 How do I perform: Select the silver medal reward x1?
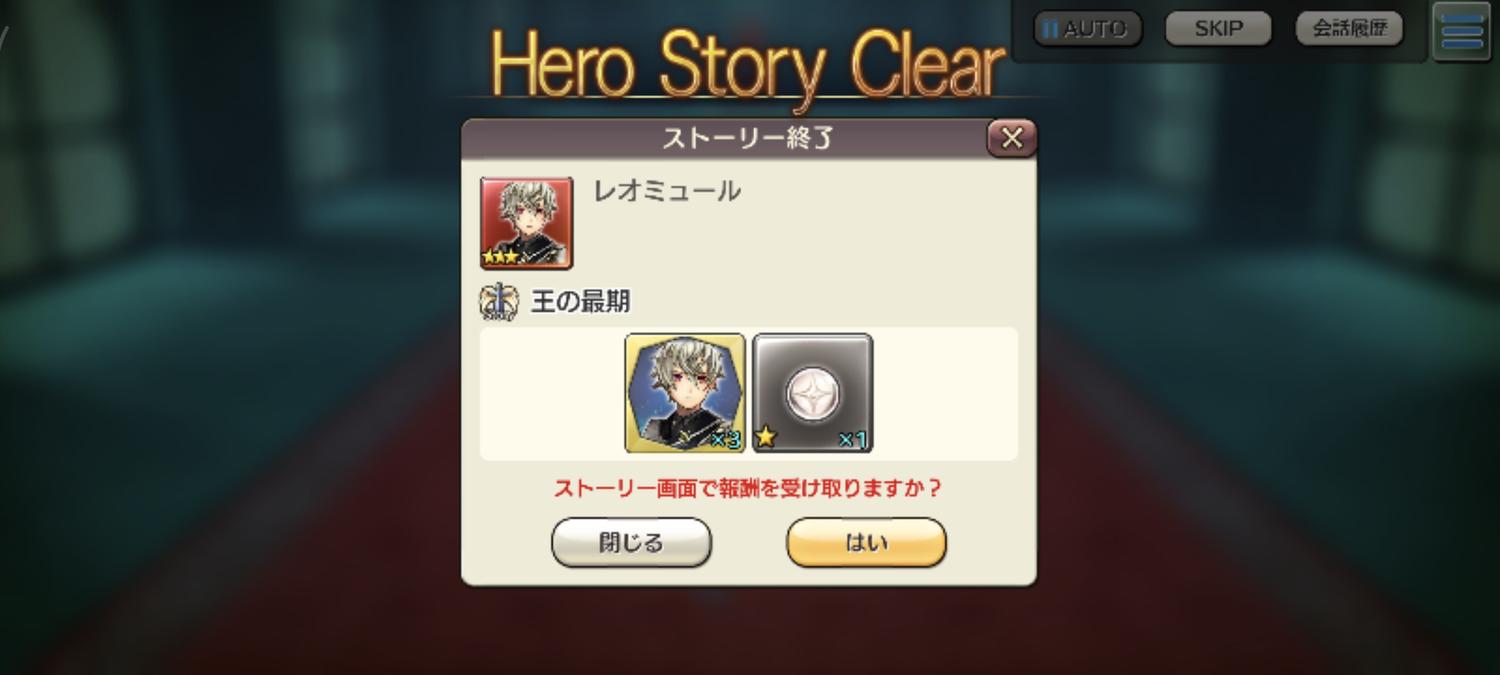coord(812,393)
